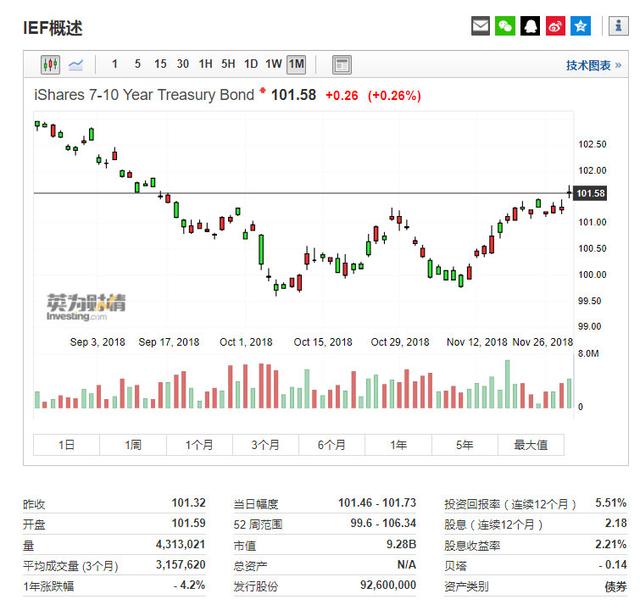
Task: Click the 市值 value 9.28B
Action: click(x=401, y=544)
